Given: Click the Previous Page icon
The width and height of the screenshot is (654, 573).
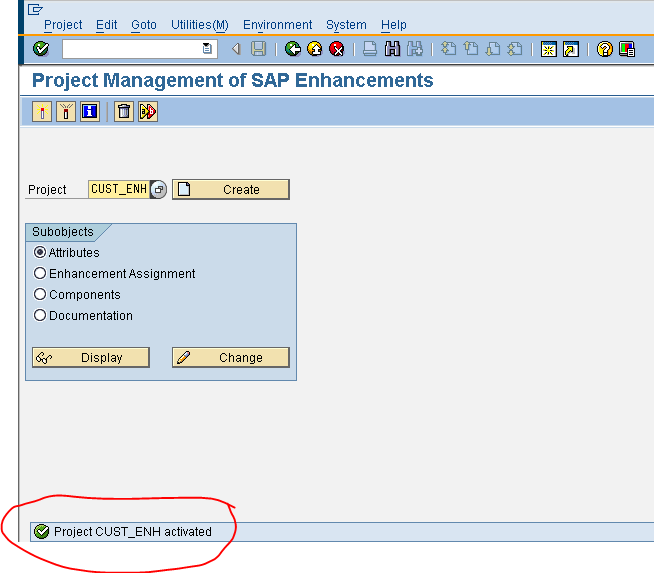Looking at the screenshot, I should click(471, 49).
